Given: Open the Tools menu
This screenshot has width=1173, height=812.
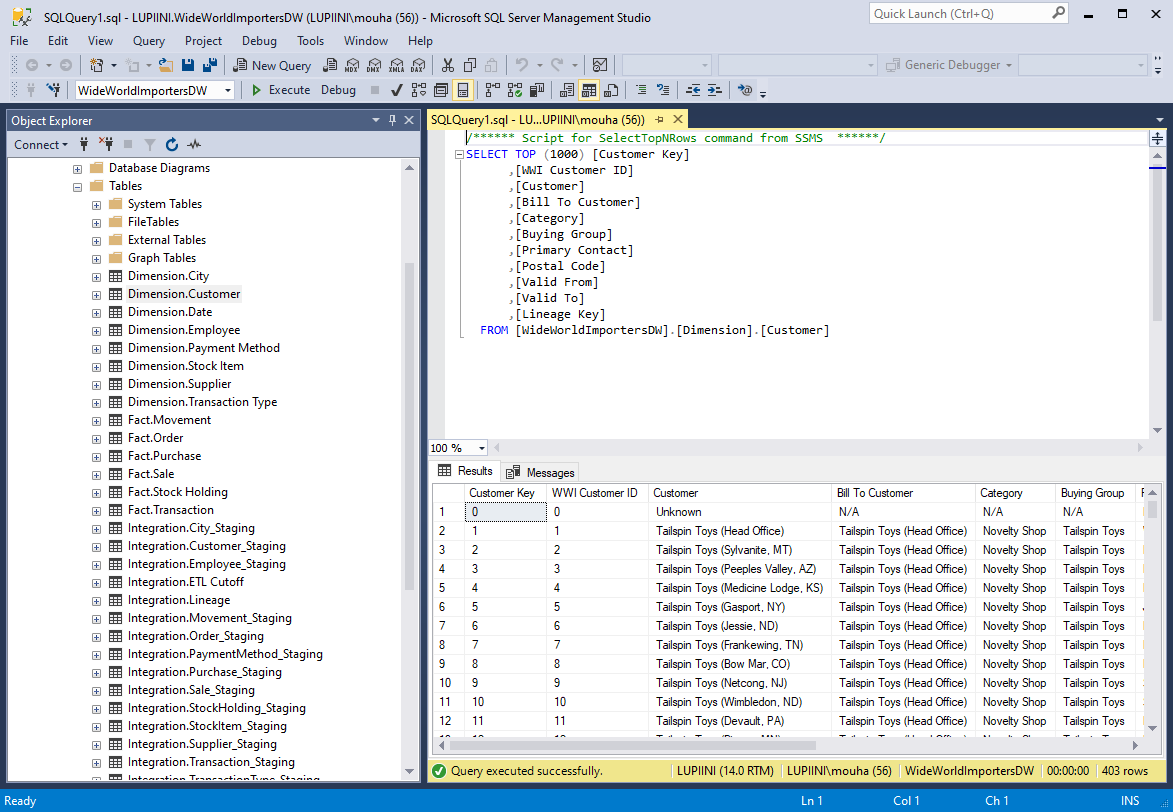Looking at the screenshot, I should click(x=310, y=40).
